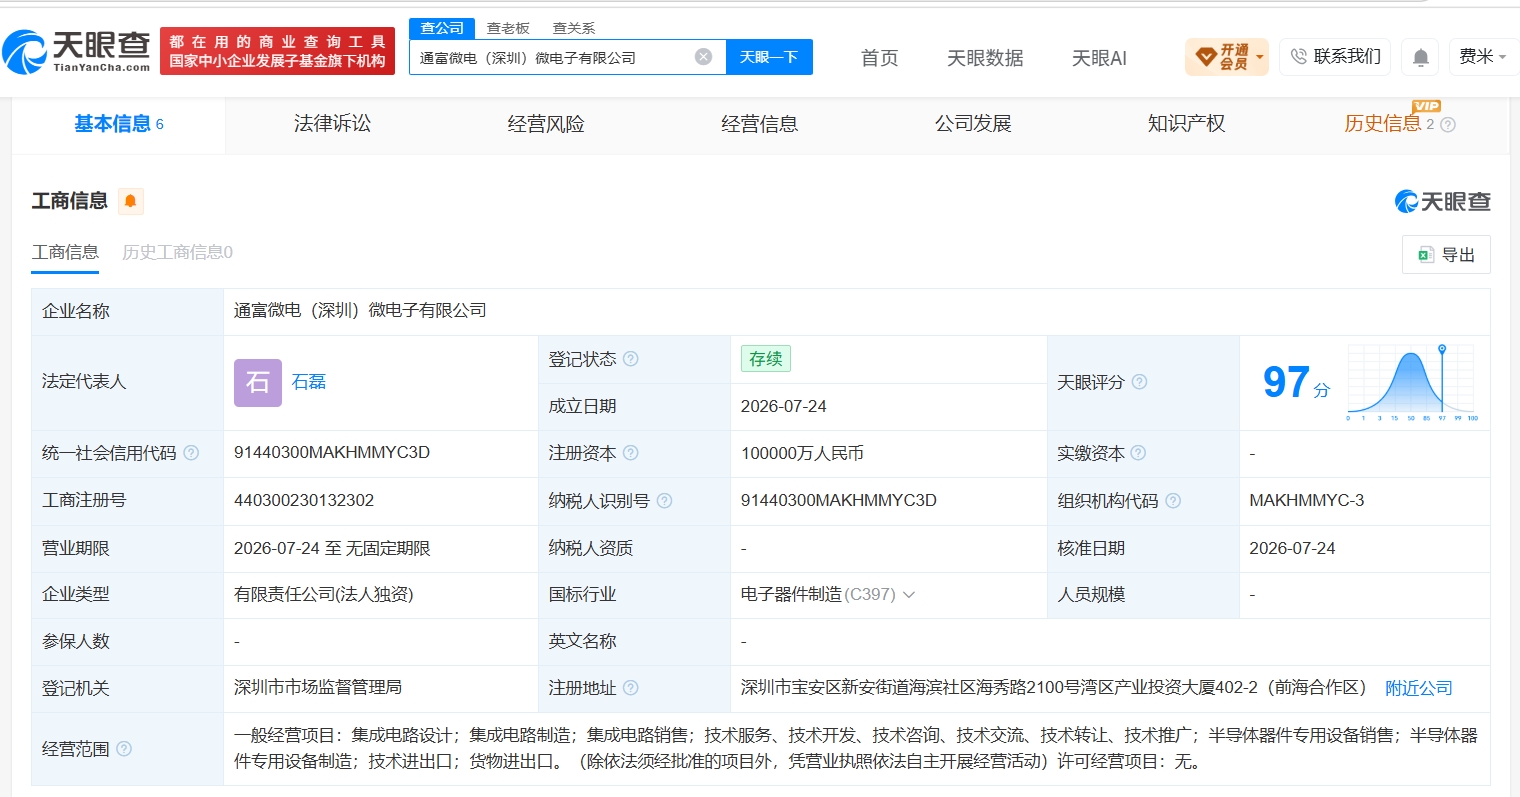Image resolution: width=1520 pixels, height=797 pixels.
Task: Click company name value in 企业名称 row
Action: pyautogui.click(x=360, y=311)
